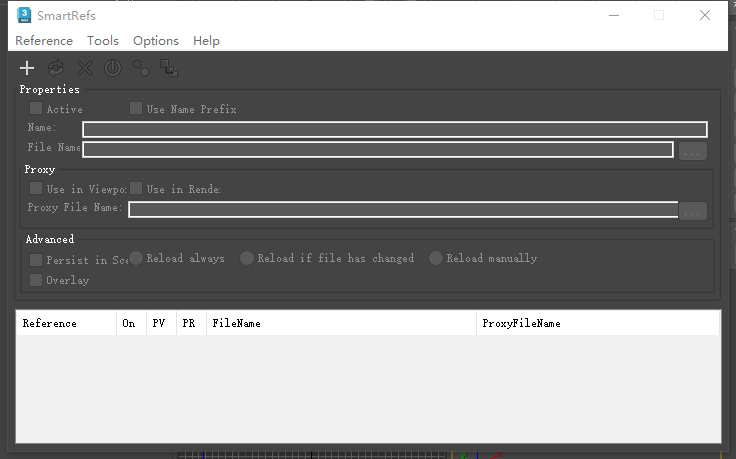Open the Reference menu
Screen dimensions: 736x459
click(x=44, y=41)
